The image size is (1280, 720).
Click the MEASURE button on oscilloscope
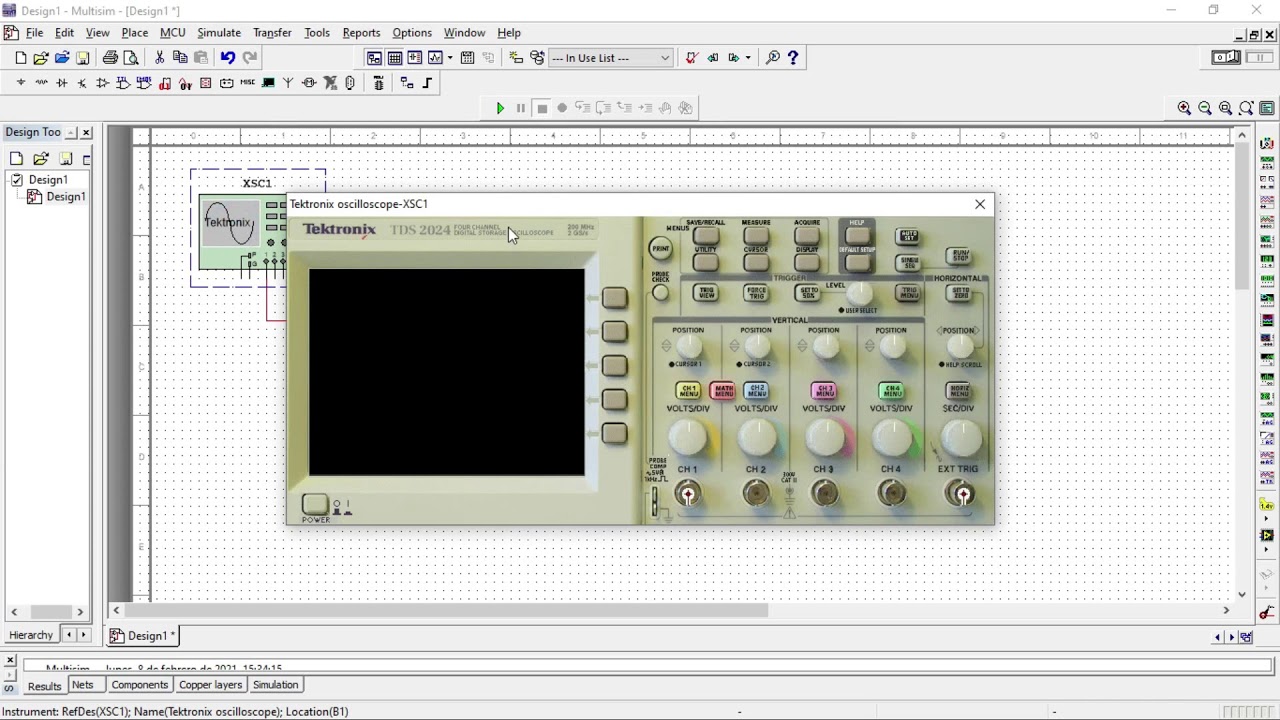[x=756, y=237]
